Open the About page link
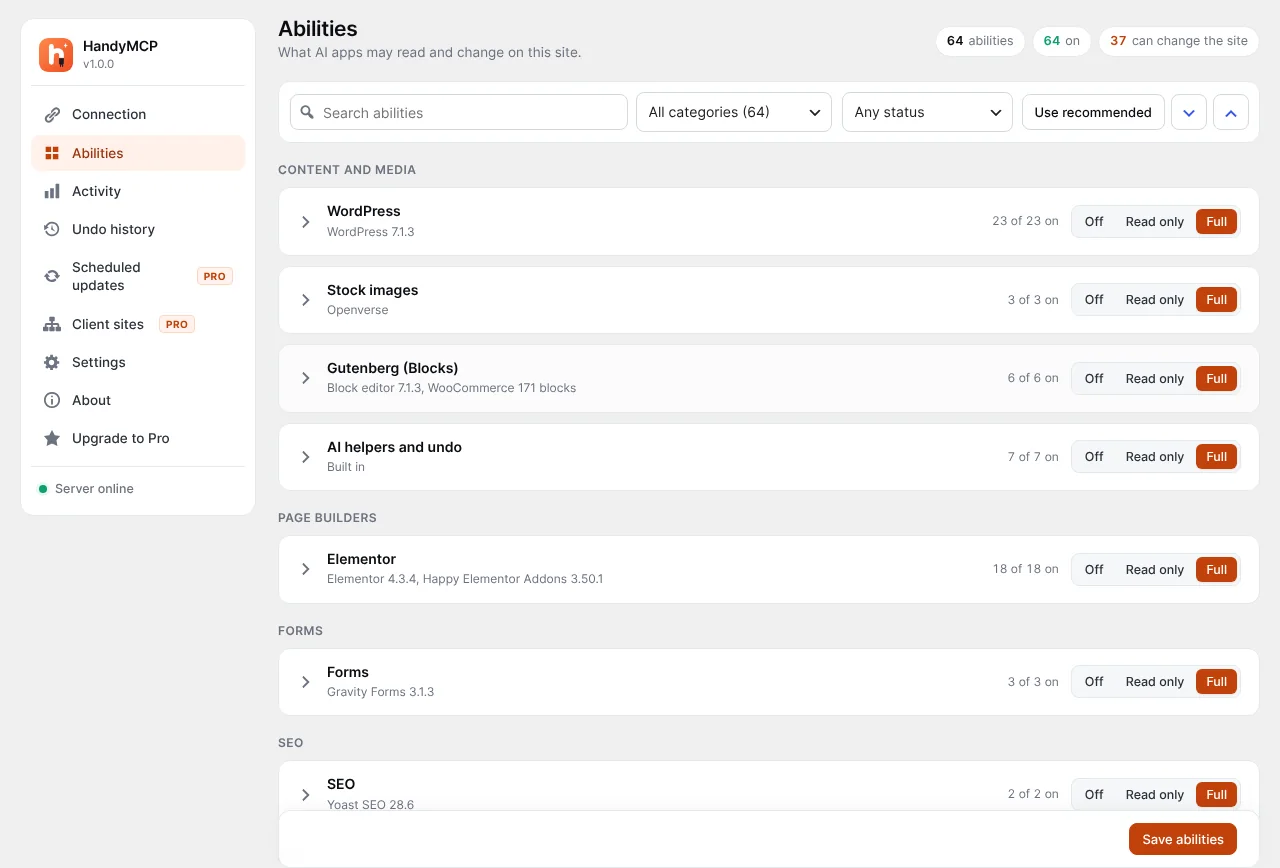 click(x=138, y=400)
